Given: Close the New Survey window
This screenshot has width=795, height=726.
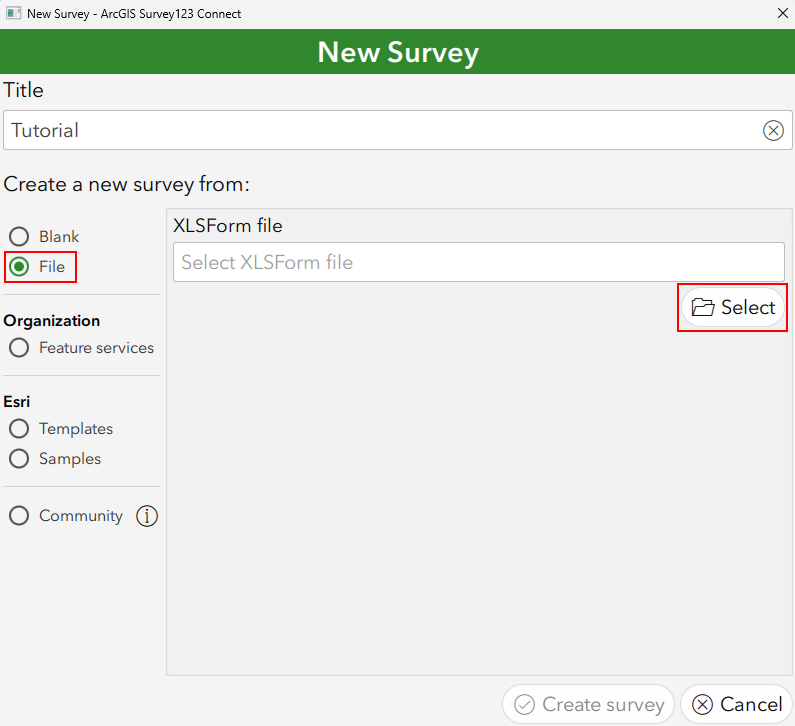Looking at the screenshot, I should tap(781, 14).
